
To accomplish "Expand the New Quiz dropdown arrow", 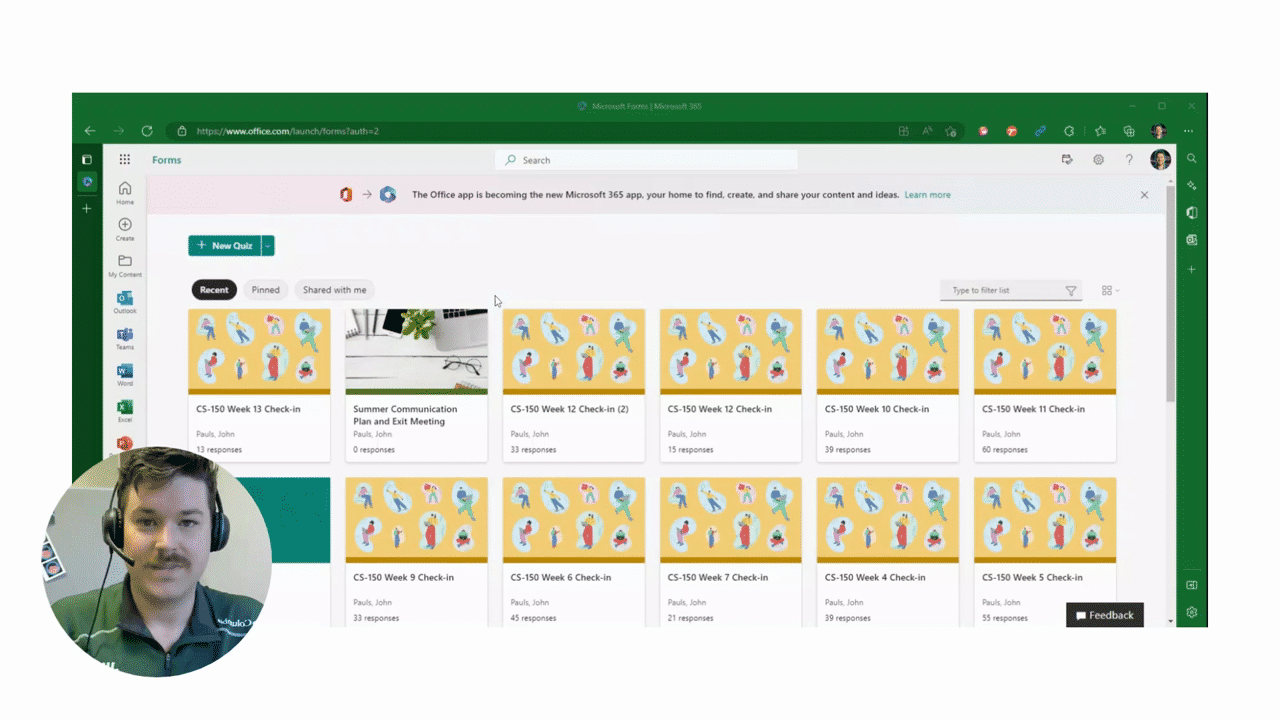I will pos(268,246).
